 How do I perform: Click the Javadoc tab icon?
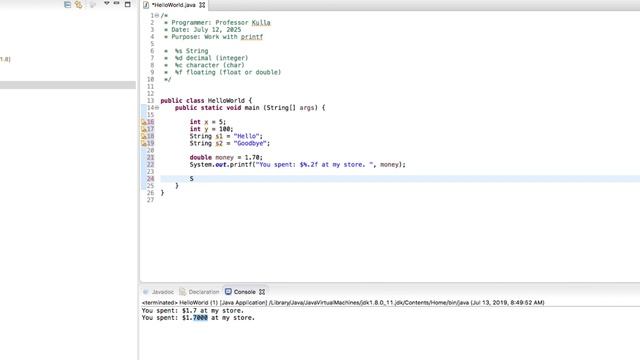coord(146,292)
